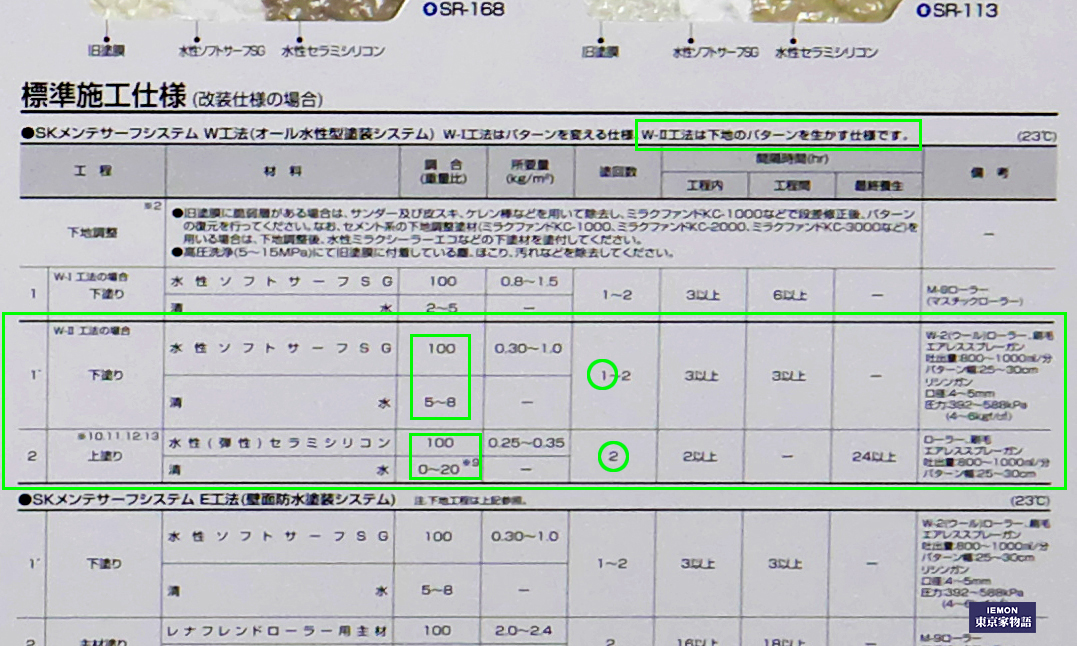
Task: Click the 水性(弾性)セラミシリコン material cell
Action: tap(280, 442)
